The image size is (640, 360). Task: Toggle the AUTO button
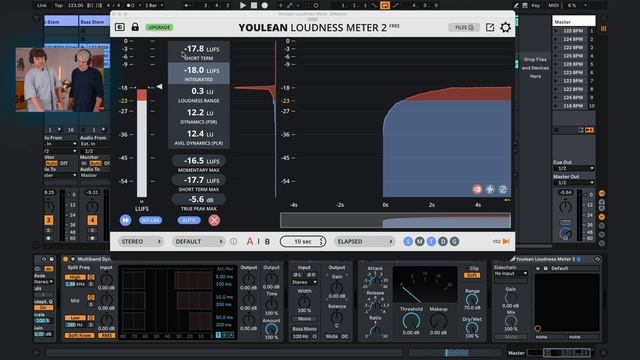coord(189,220)
